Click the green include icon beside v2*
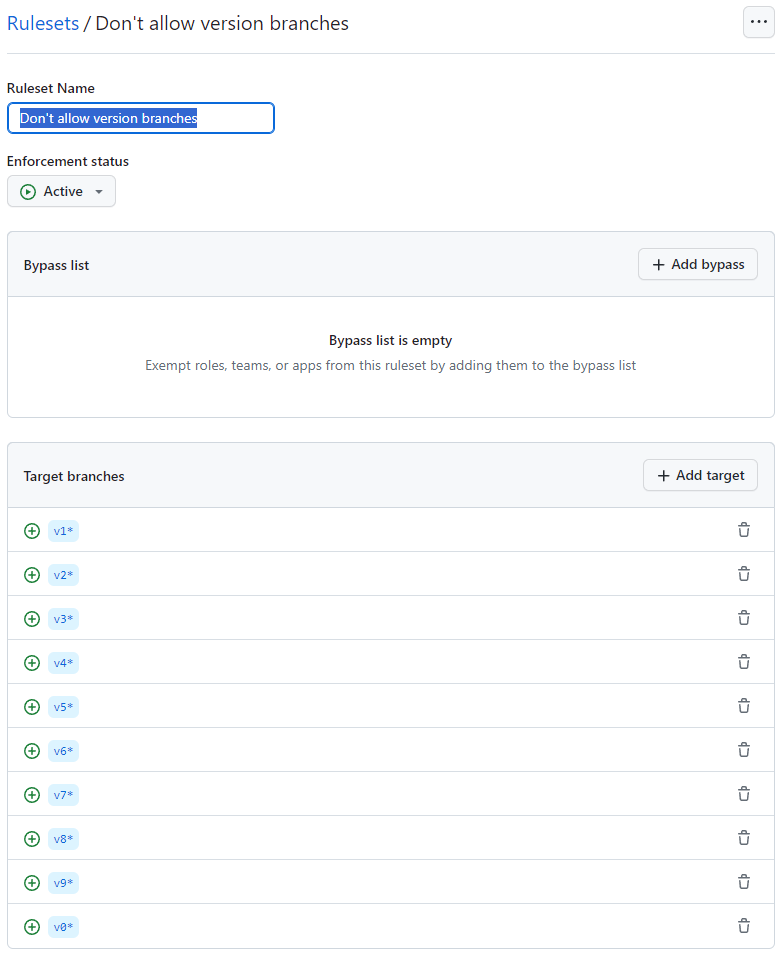779x953 pixels. pos(32,575)
